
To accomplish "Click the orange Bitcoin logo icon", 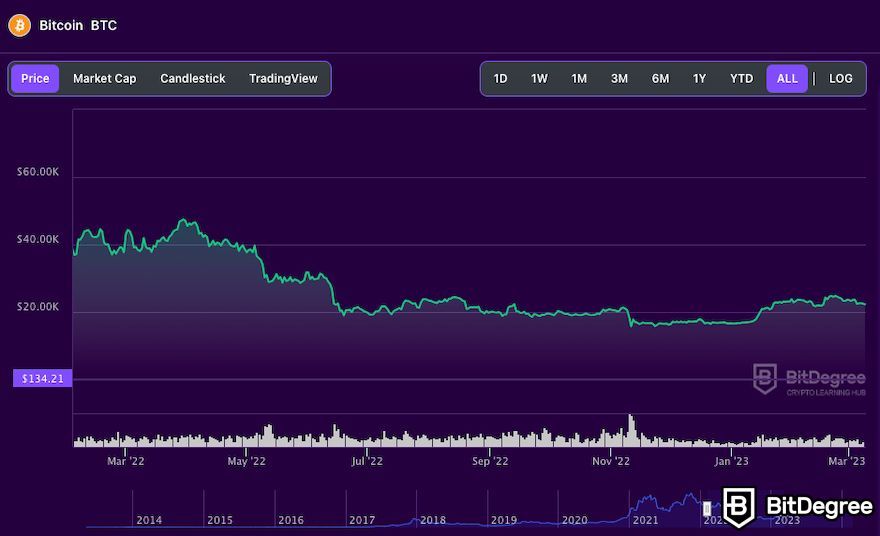I will pos(19,25).
